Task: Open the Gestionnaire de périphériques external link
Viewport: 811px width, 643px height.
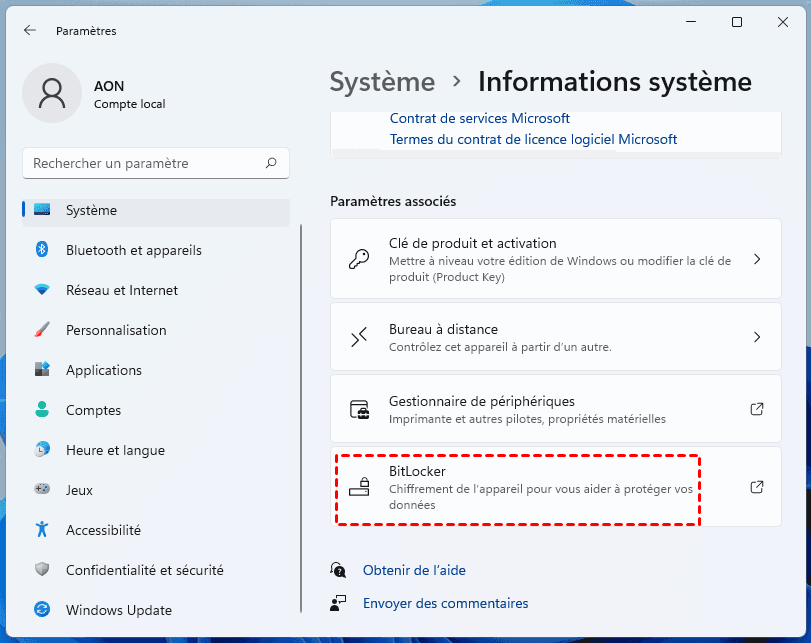Action: click(757, 409)
